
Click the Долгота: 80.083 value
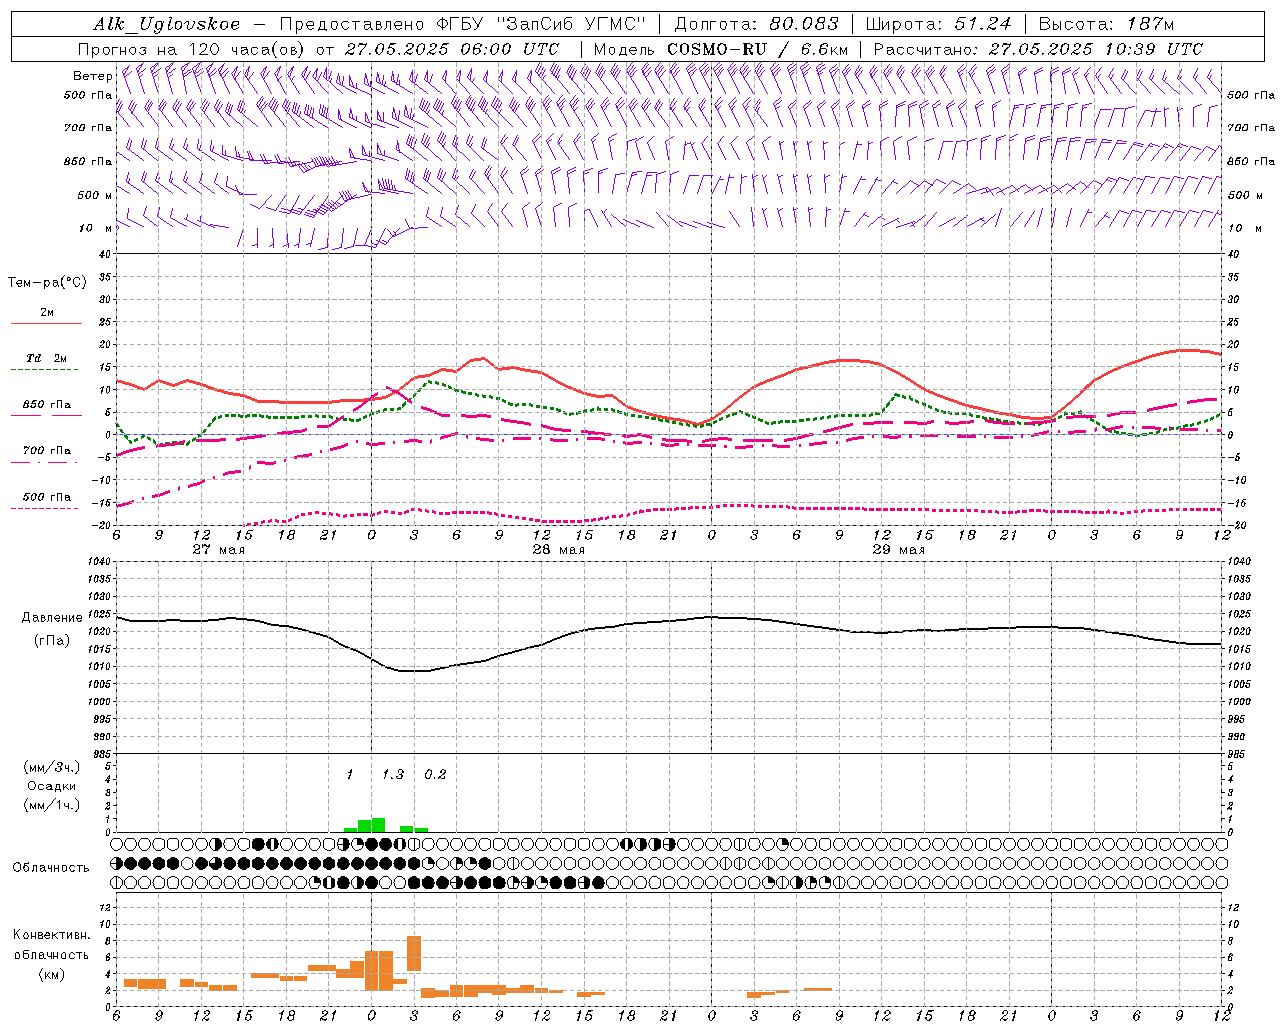(756, 24)
